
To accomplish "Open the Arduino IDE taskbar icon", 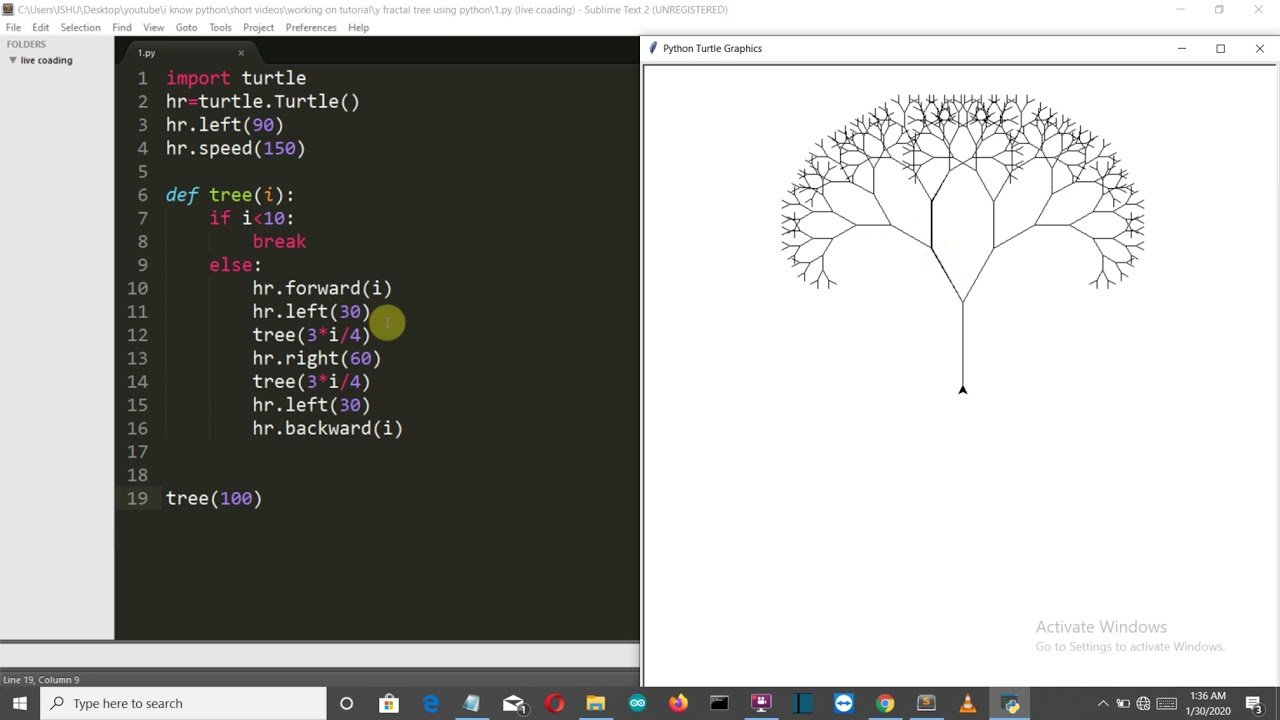I will click(x=637, y=703).
